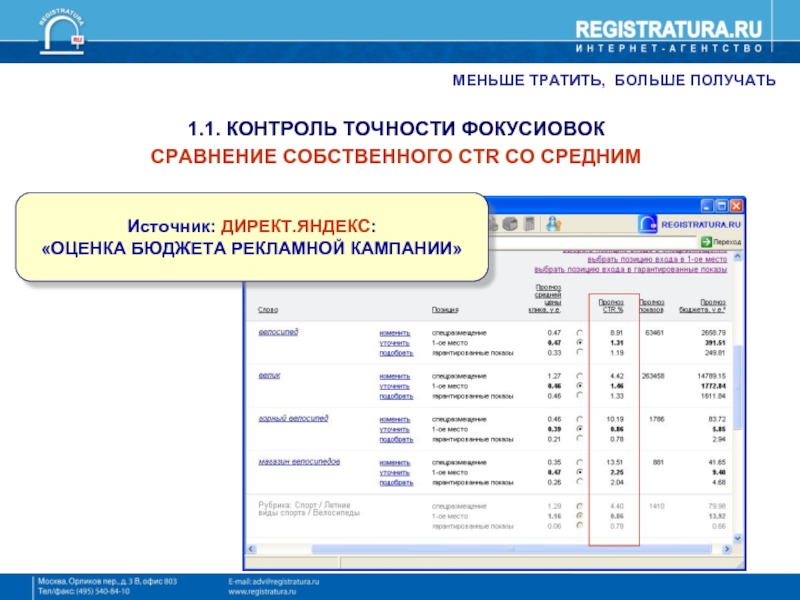Open the горный велосипед keyword link
The image size is (800, 600).
pyautogui.click(x=293, y=418)
